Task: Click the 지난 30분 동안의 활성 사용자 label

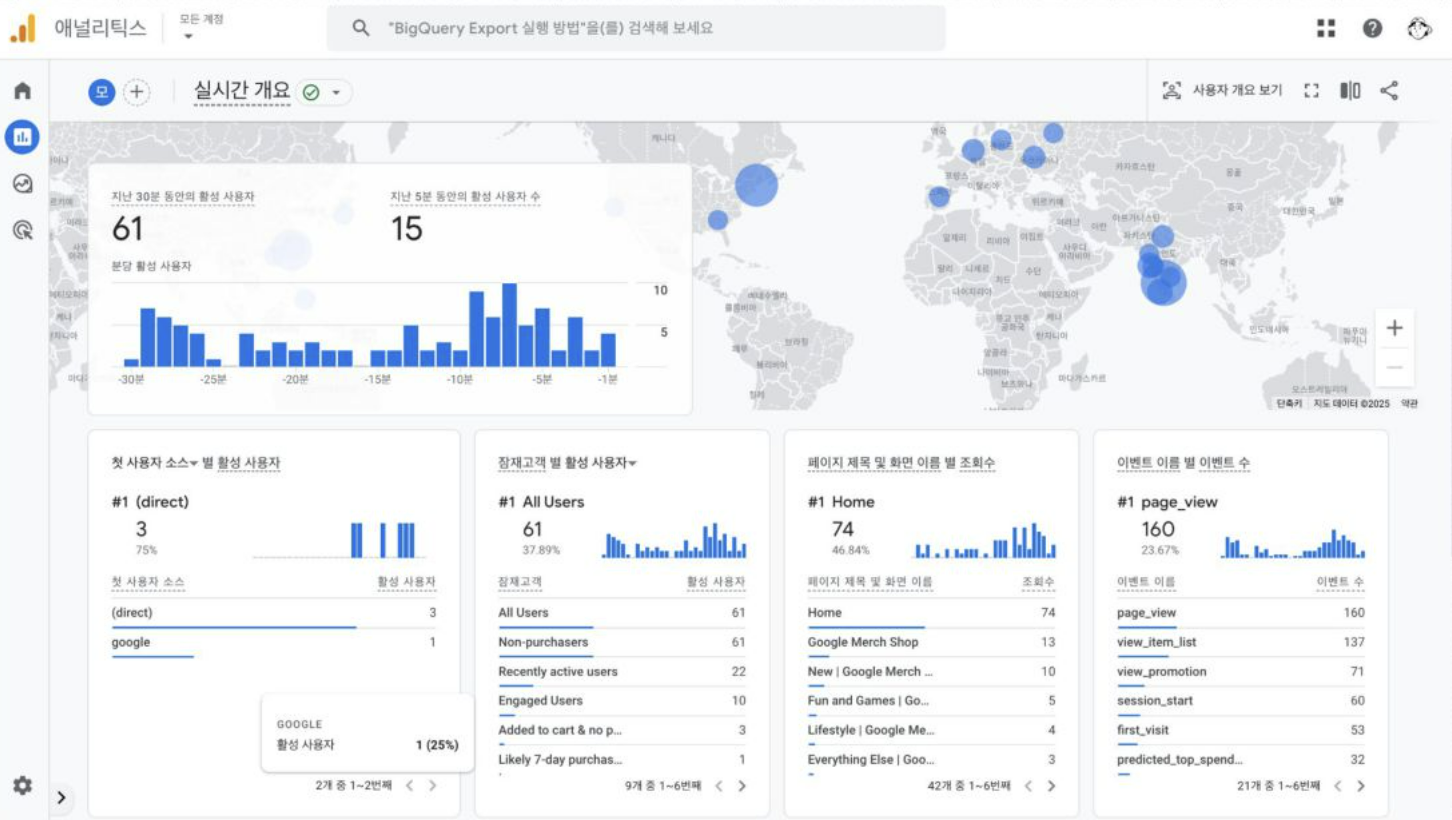Action: pyautogui.click(x=183, y=197)
